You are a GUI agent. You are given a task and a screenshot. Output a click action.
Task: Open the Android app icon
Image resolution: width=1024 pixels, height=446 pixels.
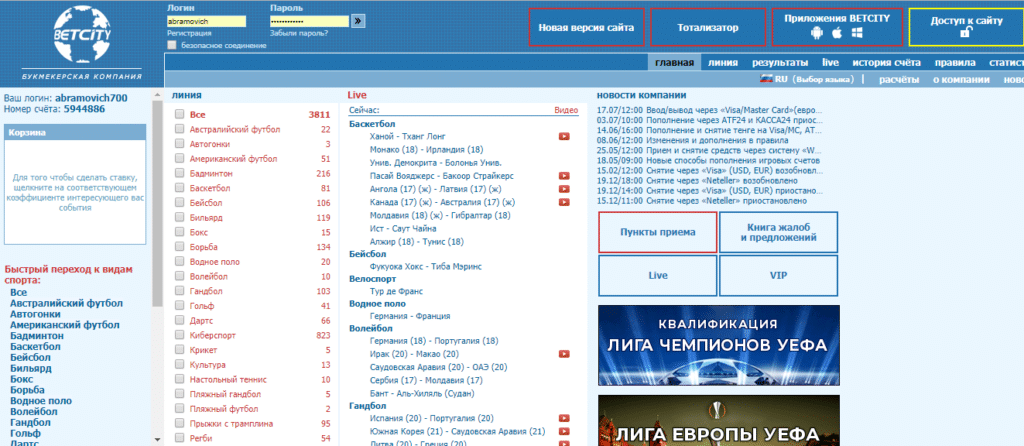coord(817,33)
